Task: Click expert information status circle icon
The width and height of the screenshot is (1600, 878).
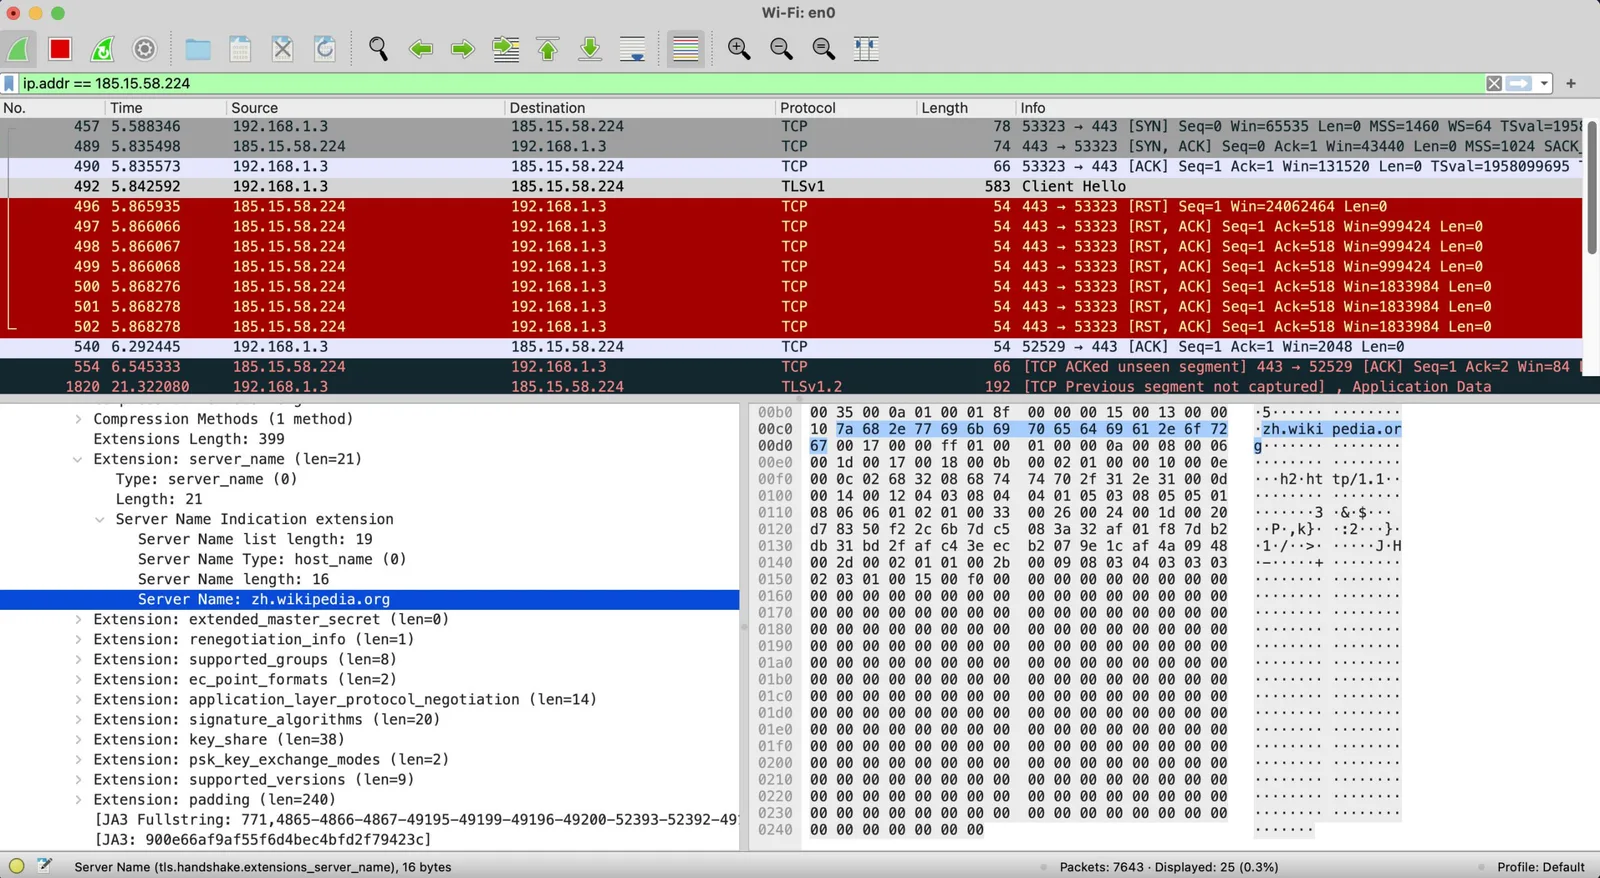Action: [17, 866]
